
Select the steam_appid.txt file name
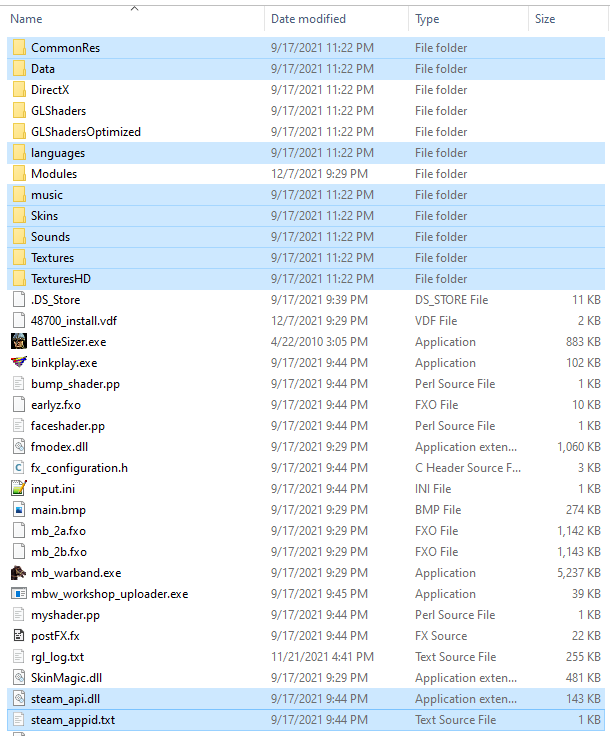[73, 720]
